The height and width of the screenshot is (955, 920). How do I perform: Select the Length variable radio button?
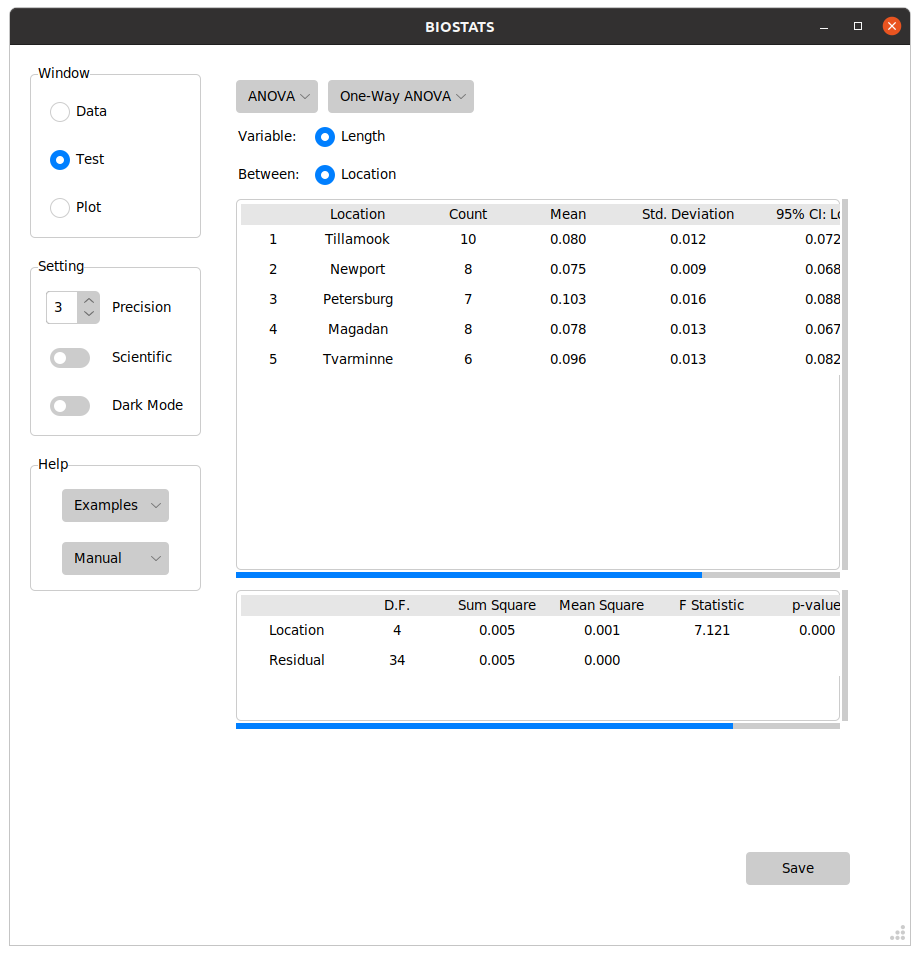[x=325, y=137]
